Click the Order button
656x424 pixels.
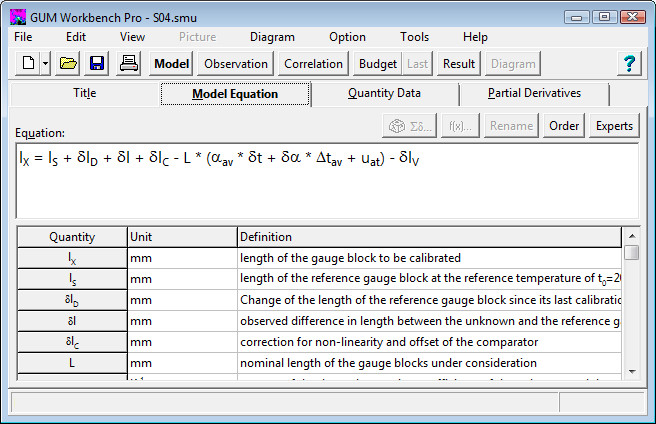pos(564,126)
